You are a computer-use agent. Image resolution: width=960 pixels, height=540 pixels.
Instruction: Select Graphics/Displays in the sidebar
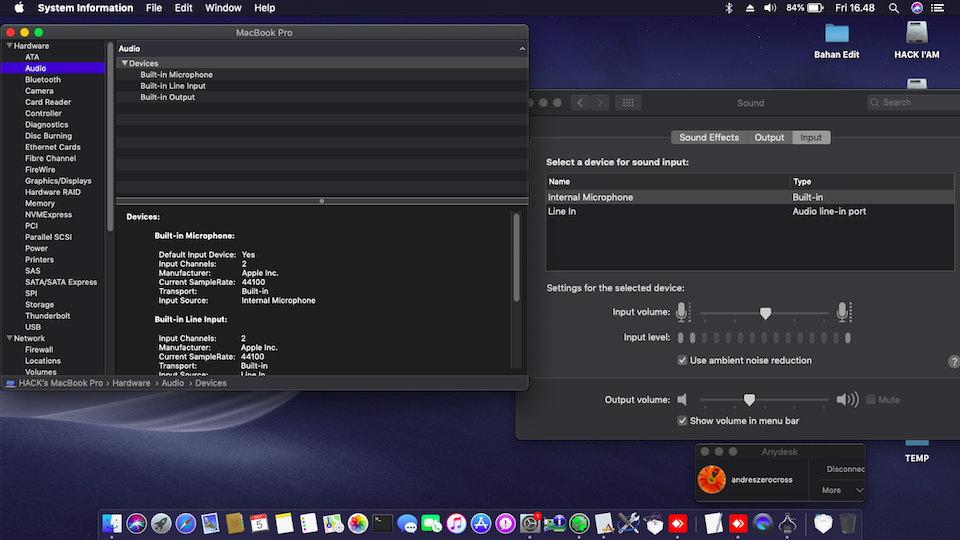(58, 181)
